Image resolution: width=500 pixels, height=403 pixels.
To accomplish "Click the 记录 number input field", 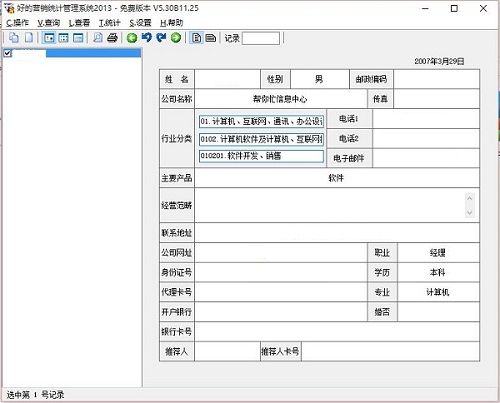I will tap(261, 38).
